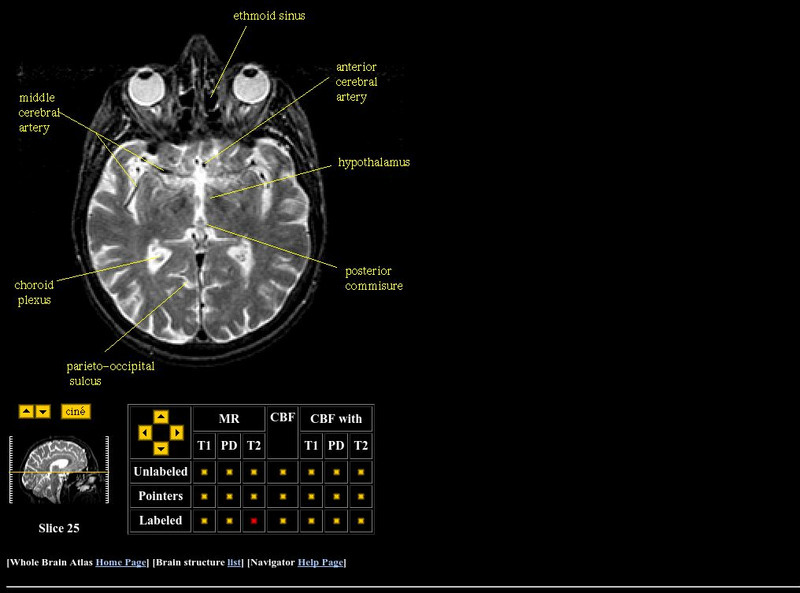Select the Pointers MR PD view
The width and height of the screenshot is (800, 593).
[229, 496]
